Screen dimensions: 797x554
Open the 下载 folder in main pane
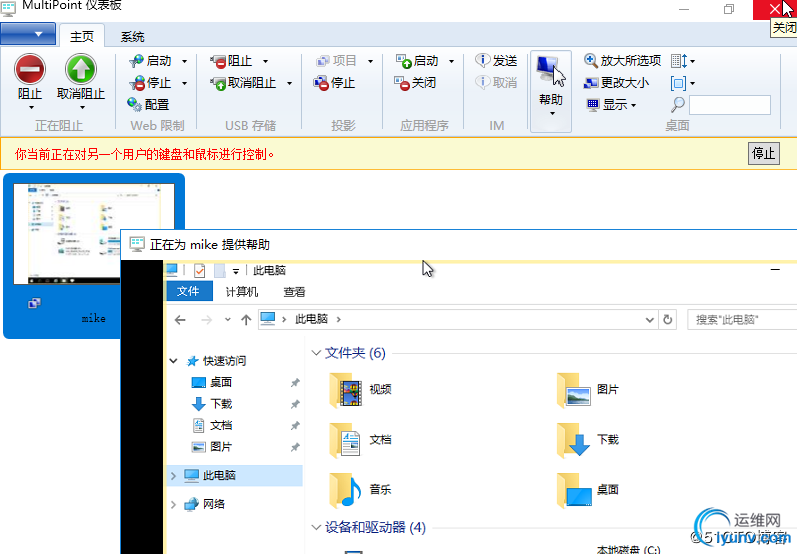click(x=588, y=440)
